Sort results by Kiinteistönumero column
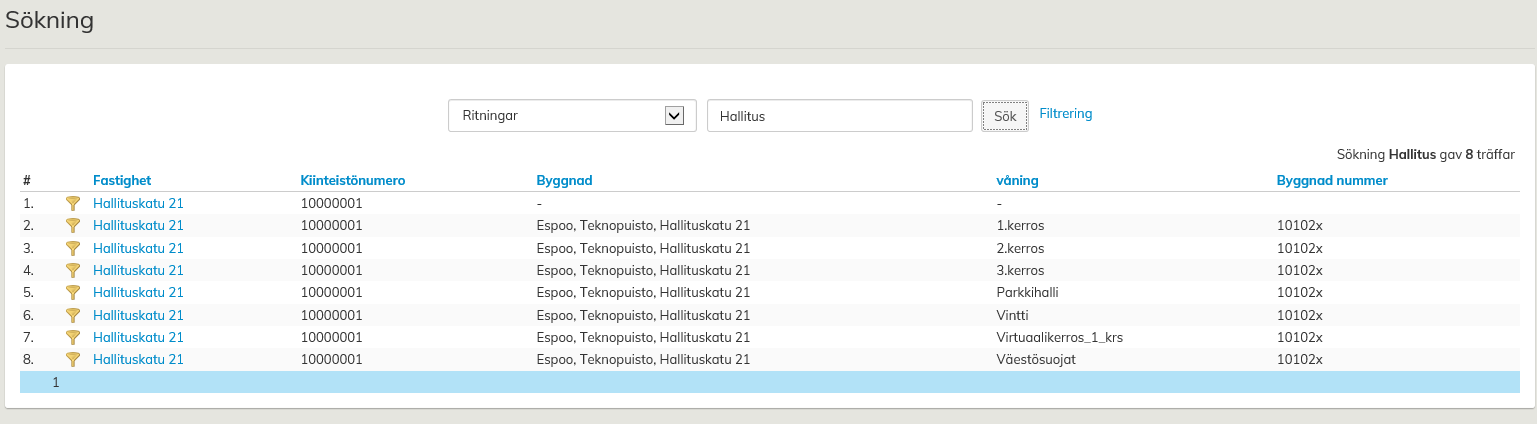1537x424 pixels. pyautogui.click(x=352, y=181)
